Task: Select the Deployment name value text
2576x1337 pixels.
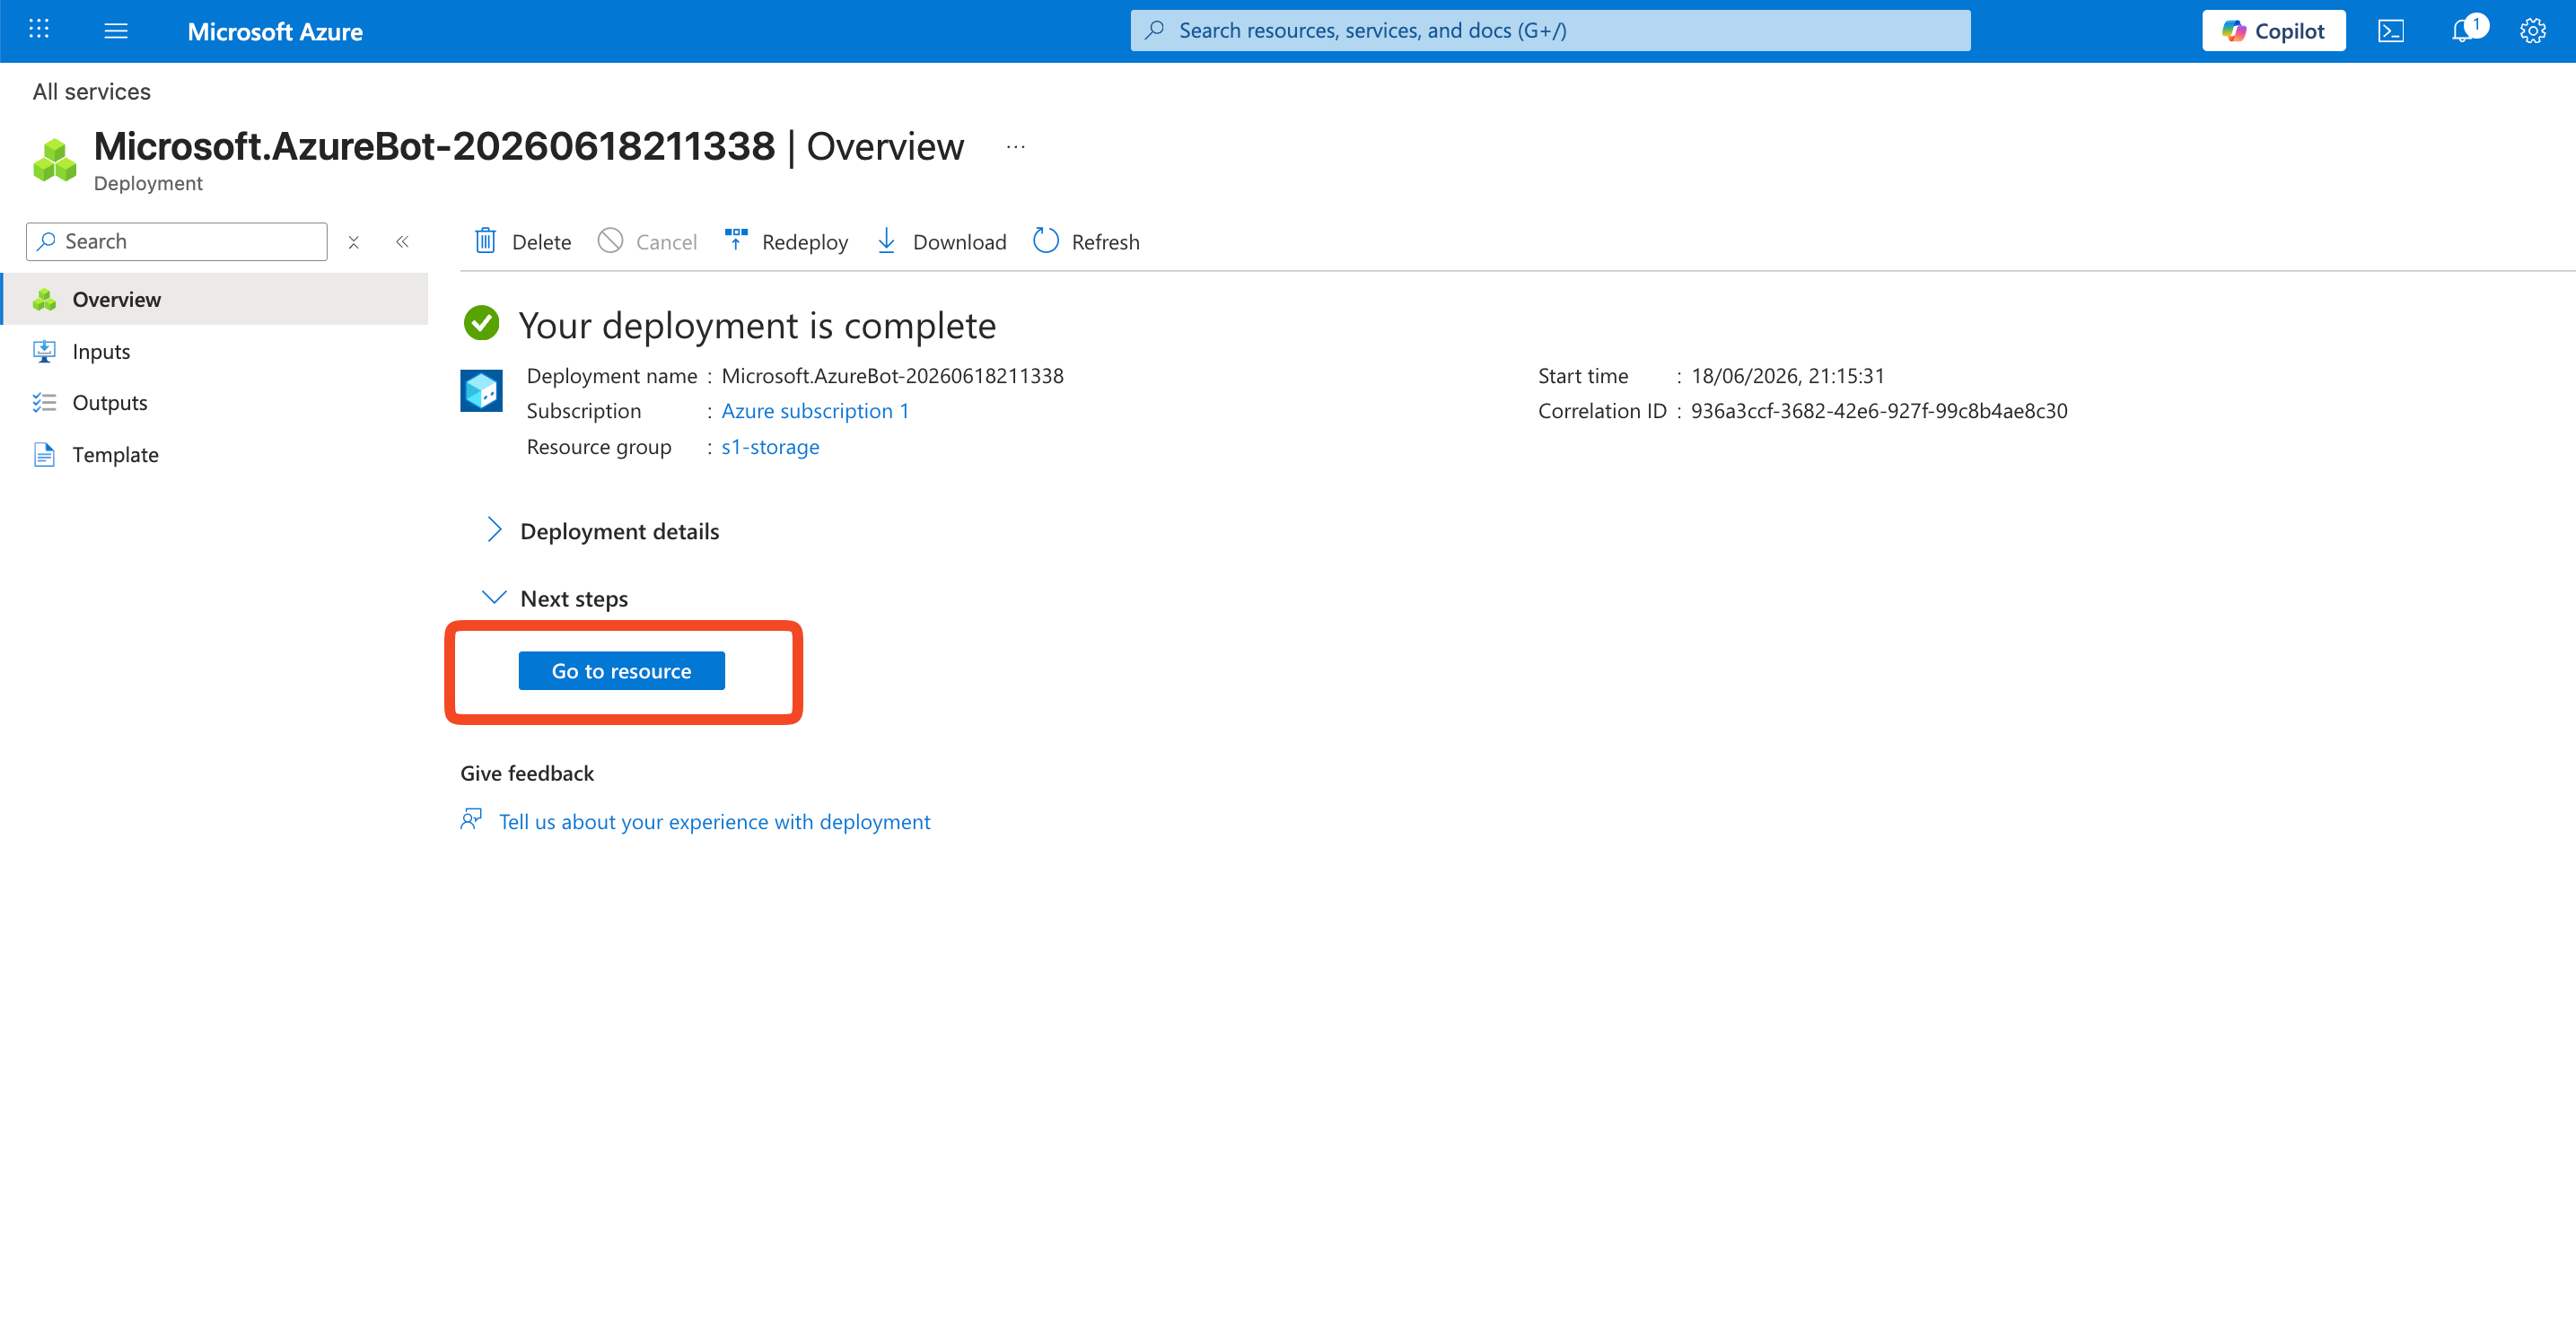Action: click(x=892, y=376)
